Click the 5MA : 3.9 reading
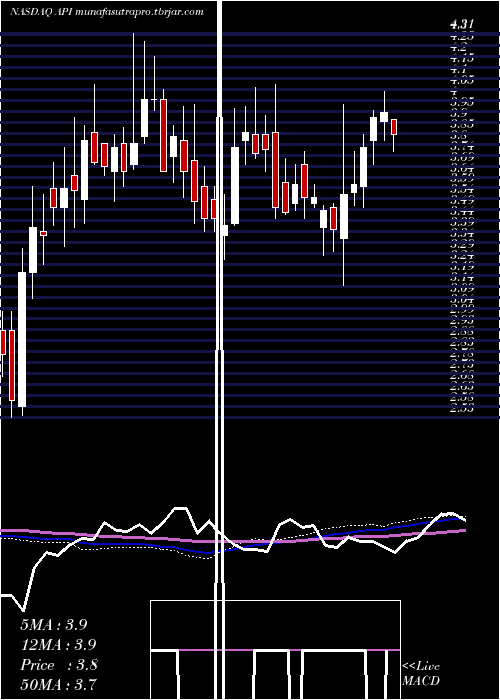 (x=54, y=625)
